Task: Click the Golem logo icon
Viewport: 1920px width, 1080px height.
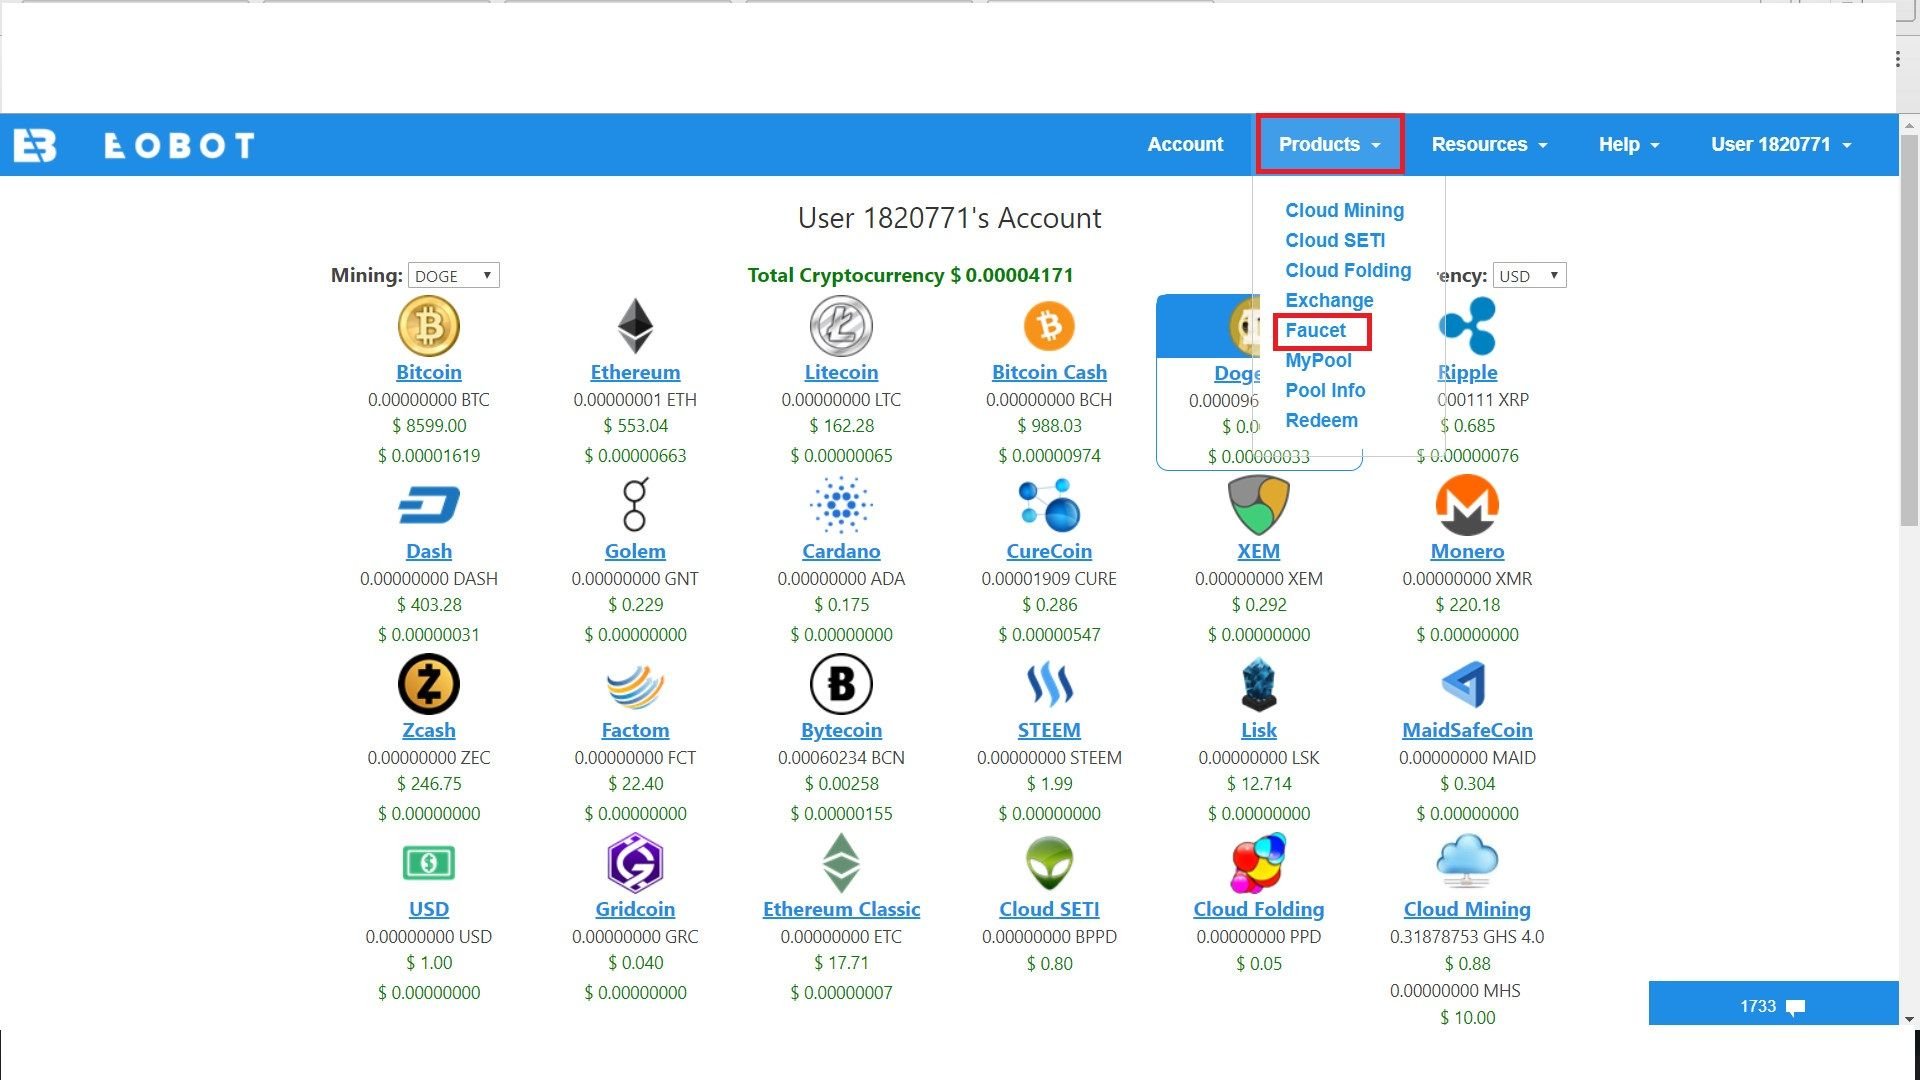Action: click(635, 504)
